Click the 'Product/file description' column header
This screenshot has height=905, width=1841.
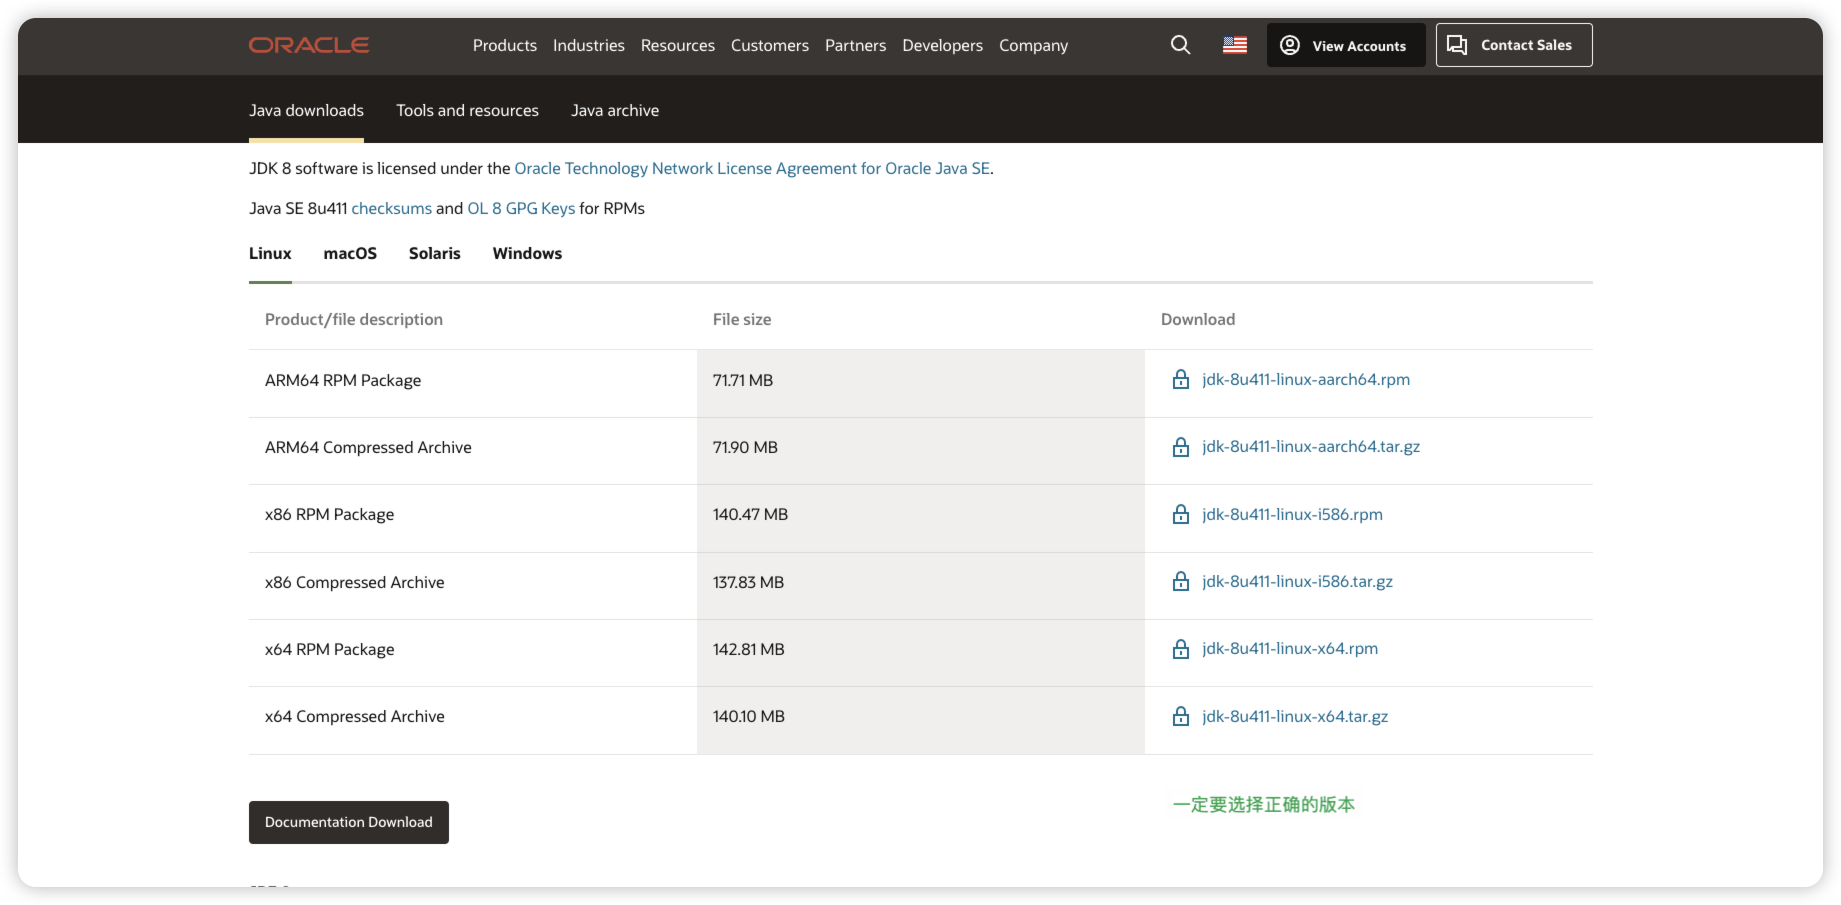click(354, 319)
